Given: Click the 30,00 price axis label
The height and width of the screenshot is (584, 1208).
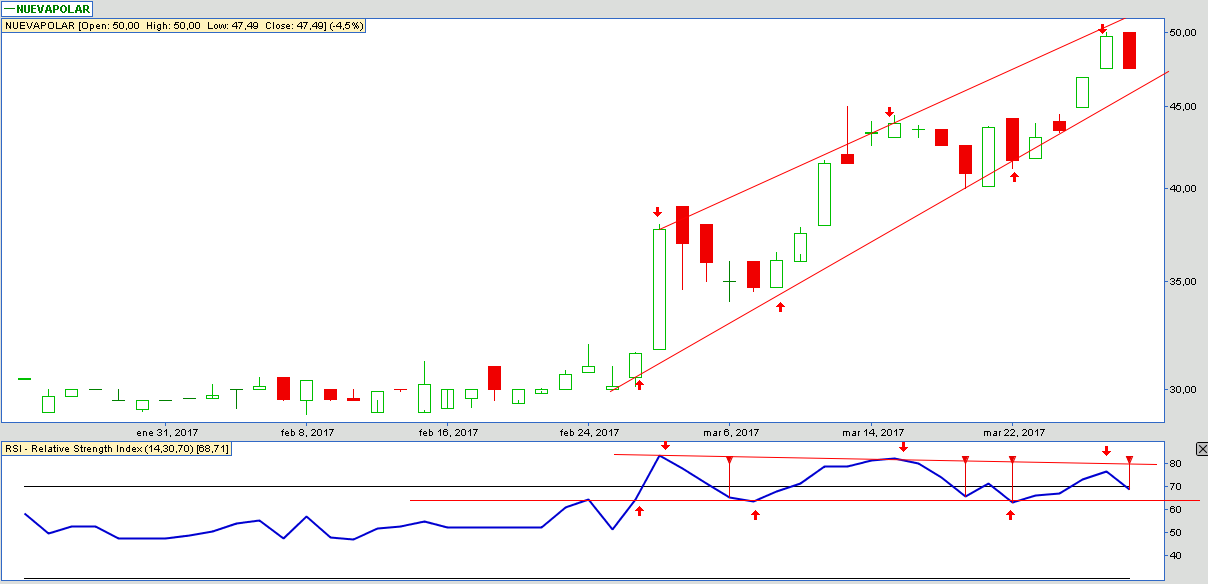Looking at the screenshot, I should [1183, 389].
